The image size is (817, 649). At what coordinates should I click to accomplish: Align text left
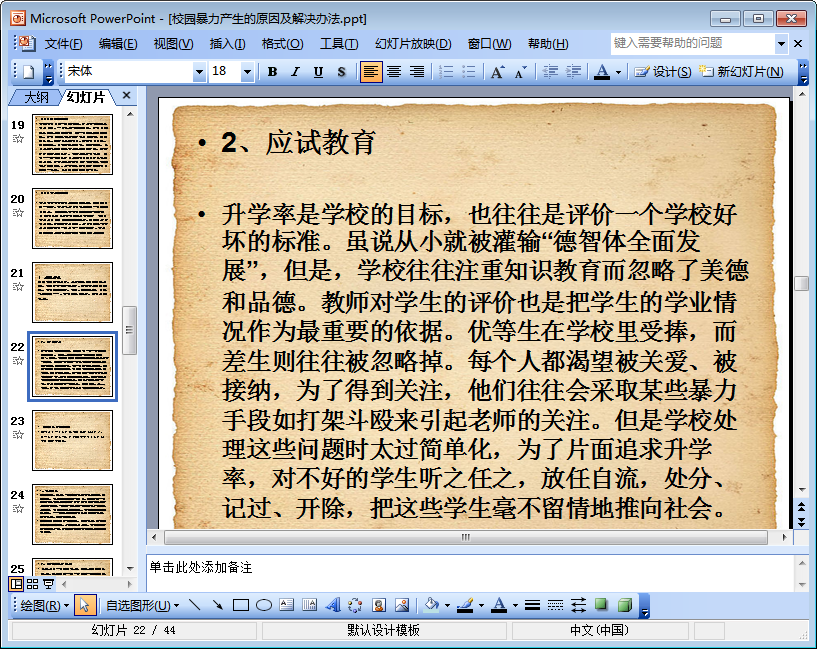[x=370, y=72]
